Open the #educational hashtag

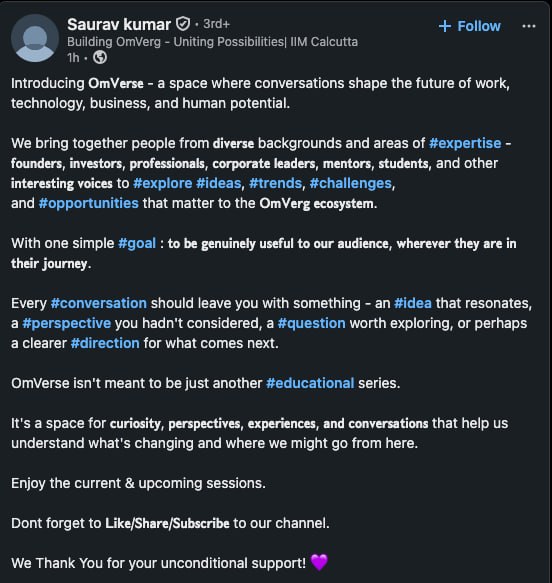coord(310,383)
